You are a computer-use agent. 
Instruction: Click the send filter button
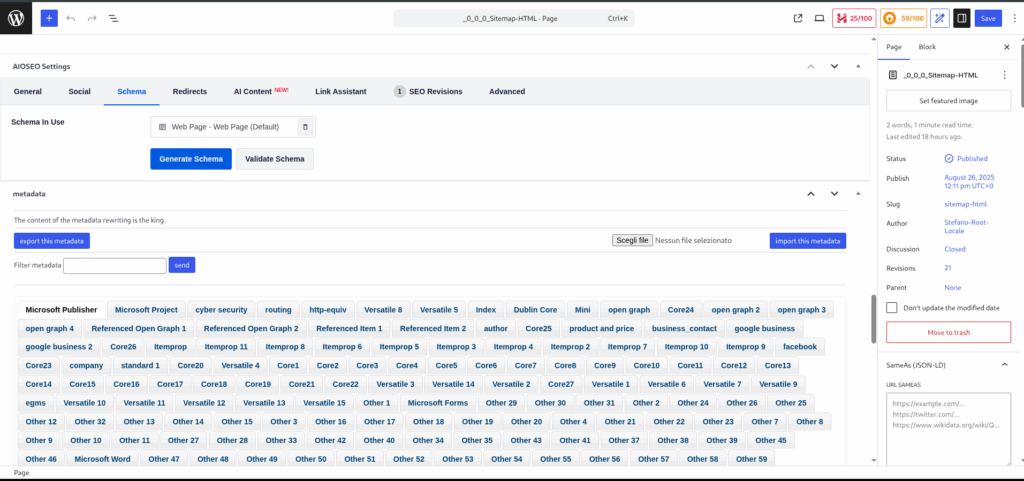182,265
